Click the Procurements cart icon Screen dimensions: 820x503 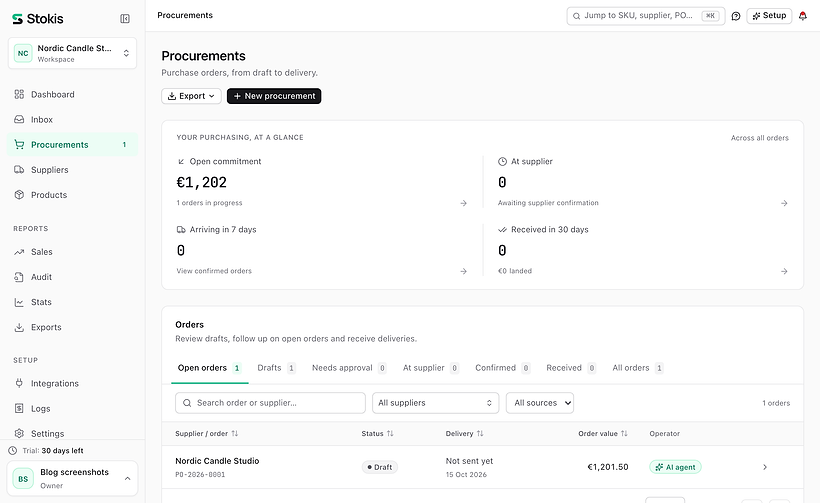point(19,145)
